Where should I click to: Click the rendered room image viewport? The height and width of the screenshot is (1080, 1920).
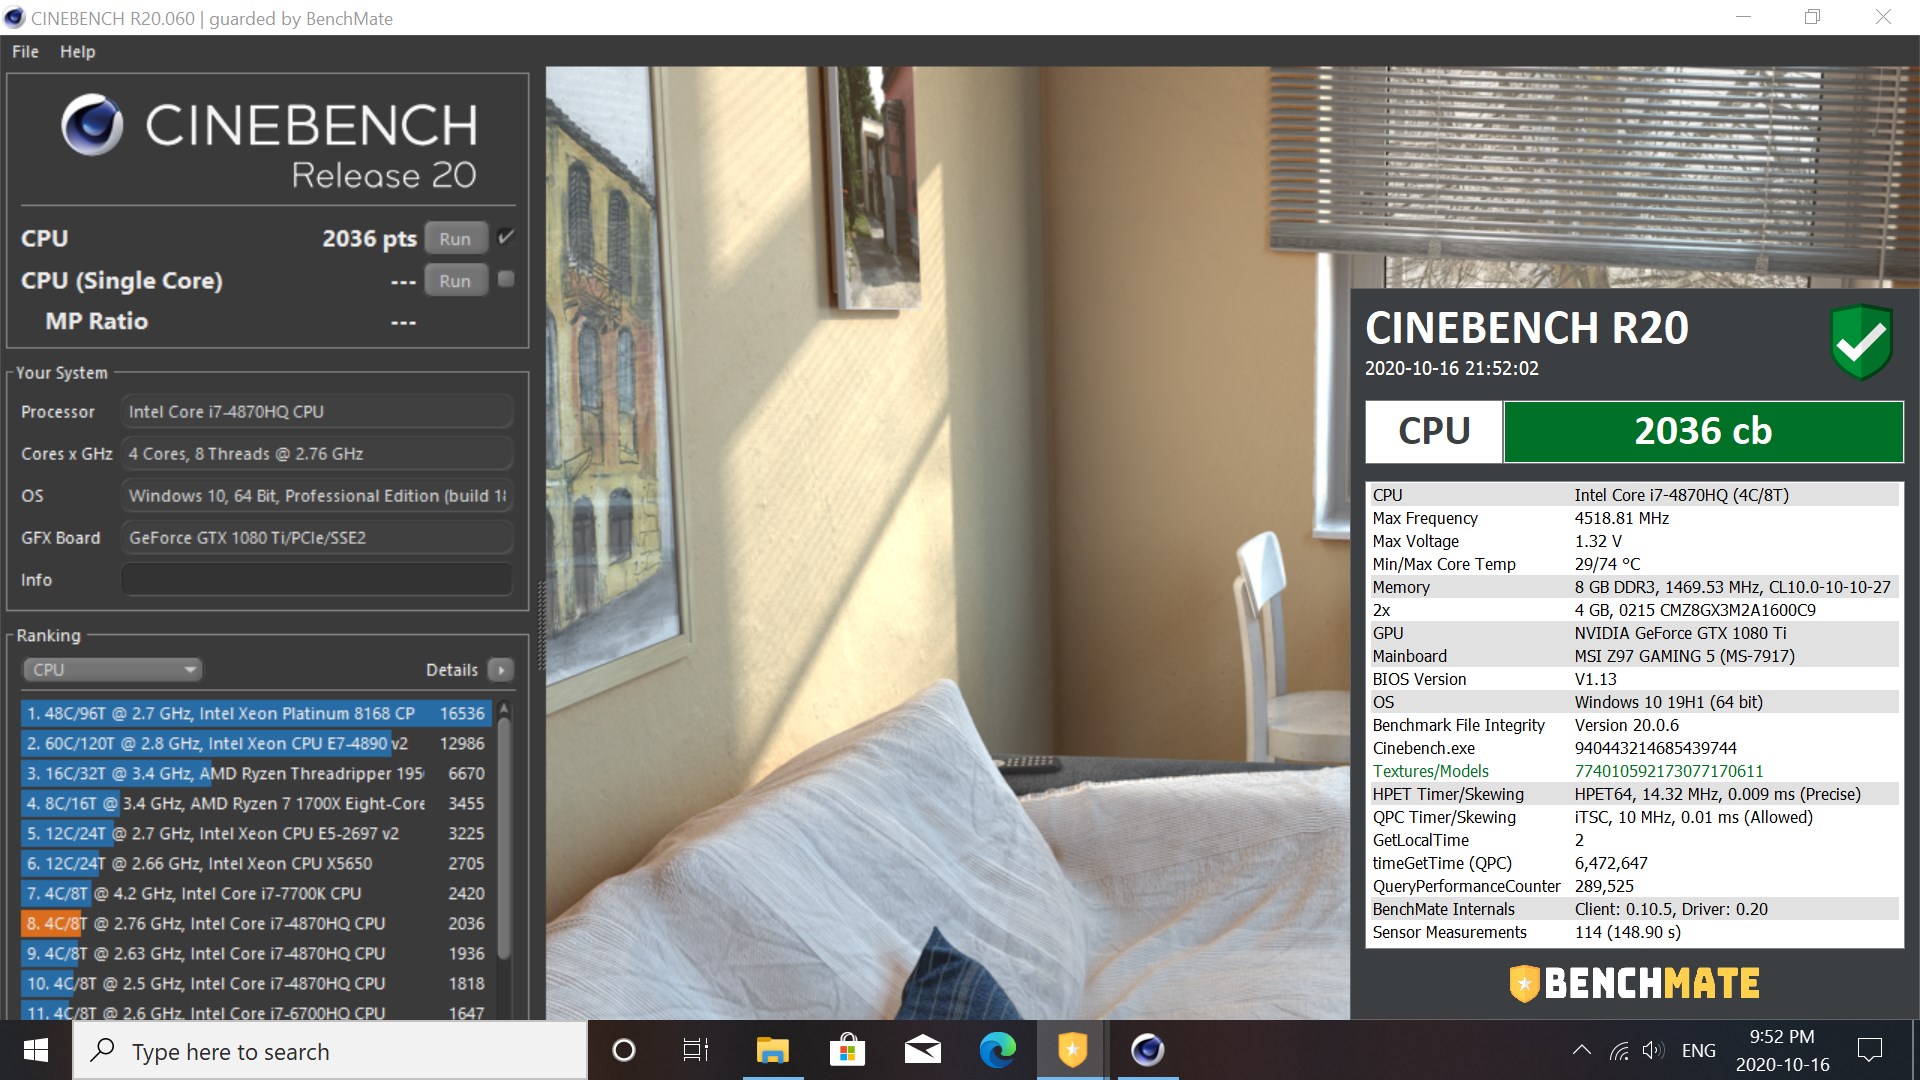click(947, 543)
